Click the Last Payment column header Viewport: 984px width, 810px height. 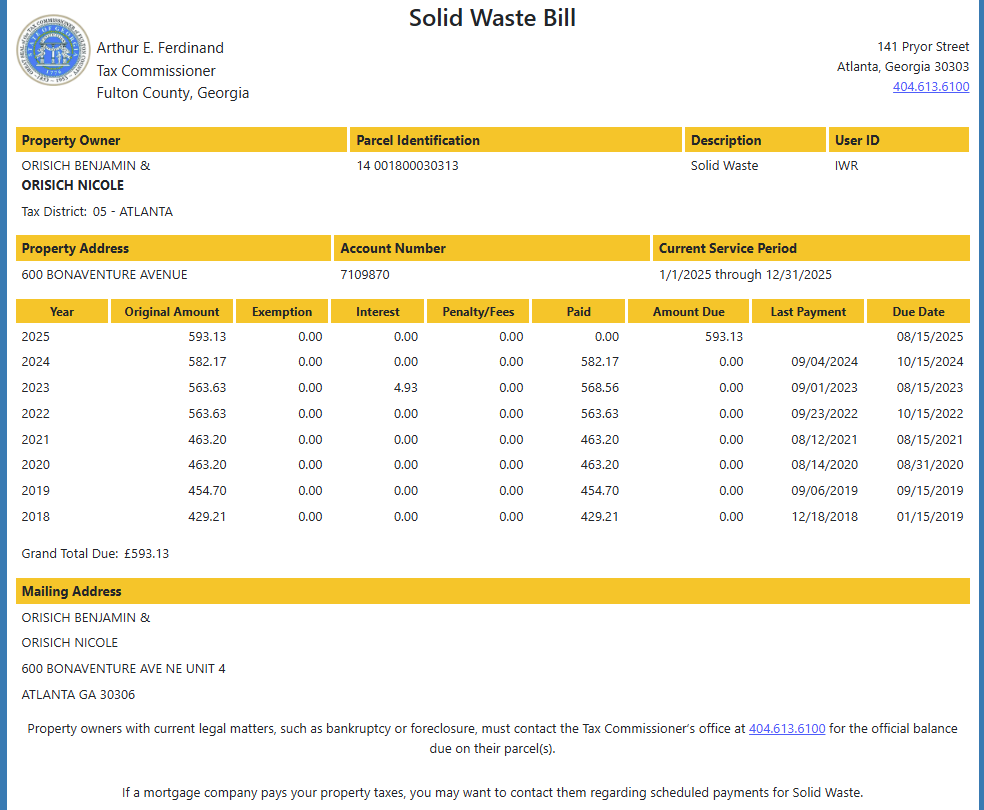[x=808, y=312]
